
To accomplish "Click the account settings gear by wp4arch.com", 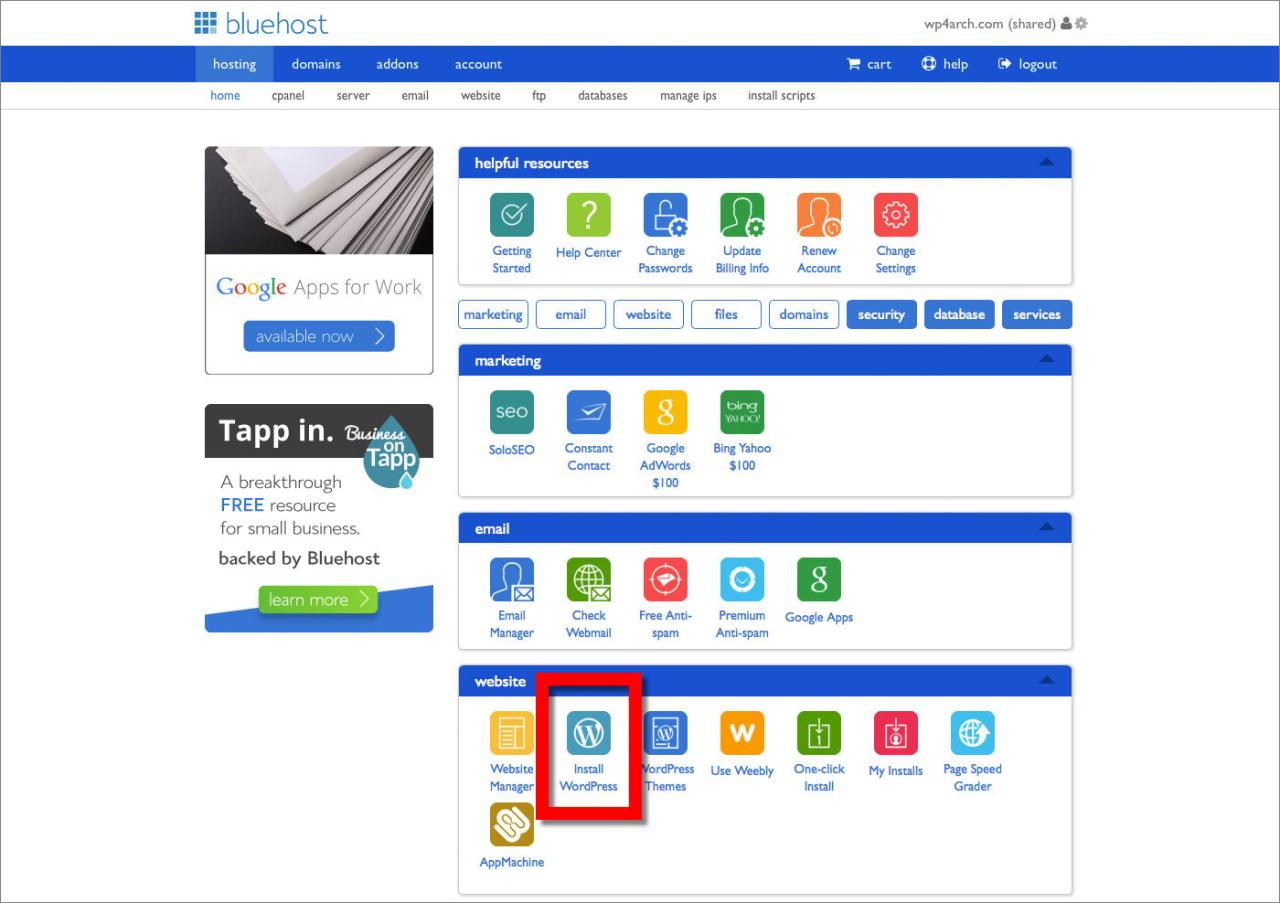I will tap(1081, 24).
